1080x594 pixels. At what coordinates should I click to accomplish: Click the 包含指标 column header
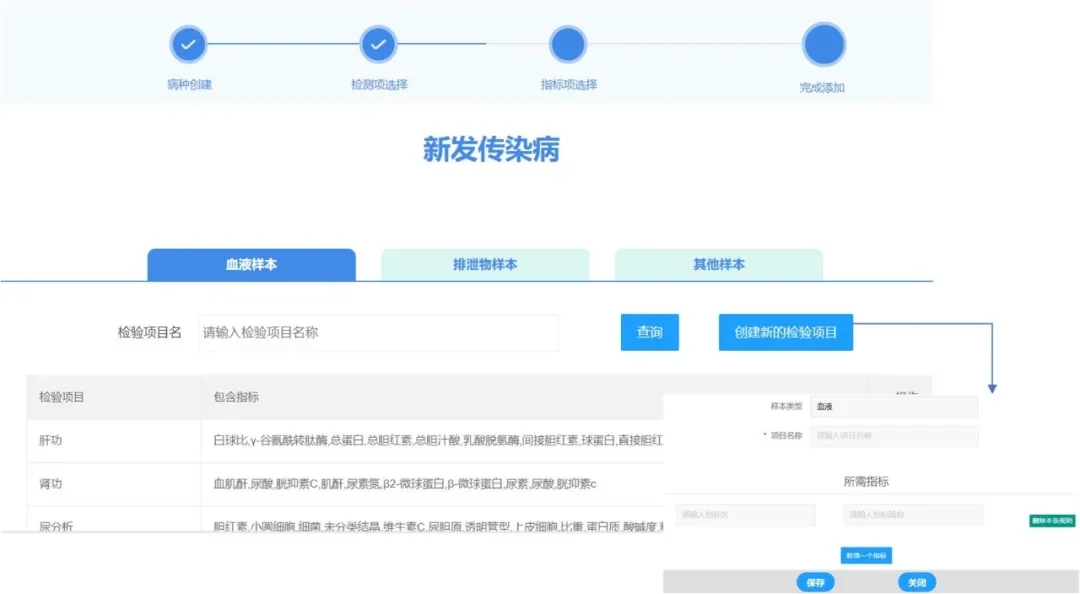pyautogui.click(x=236, y=397)
